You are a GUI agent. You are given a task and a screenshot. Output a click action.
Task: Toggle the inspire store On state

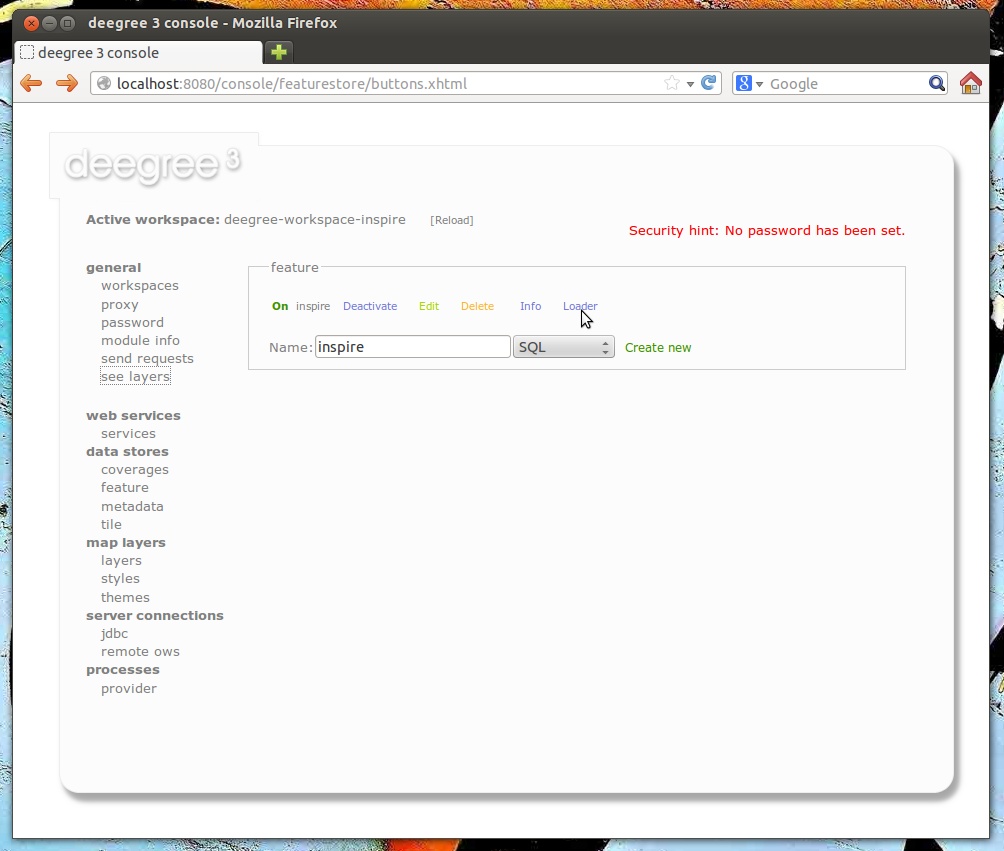point(280,306)
